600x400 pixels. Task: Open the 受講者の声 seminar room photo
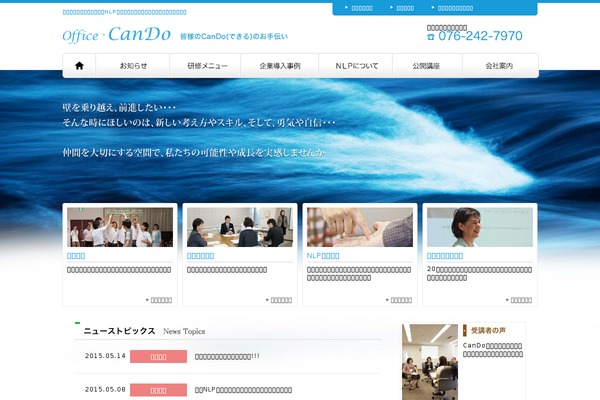(x=430, y=362)
